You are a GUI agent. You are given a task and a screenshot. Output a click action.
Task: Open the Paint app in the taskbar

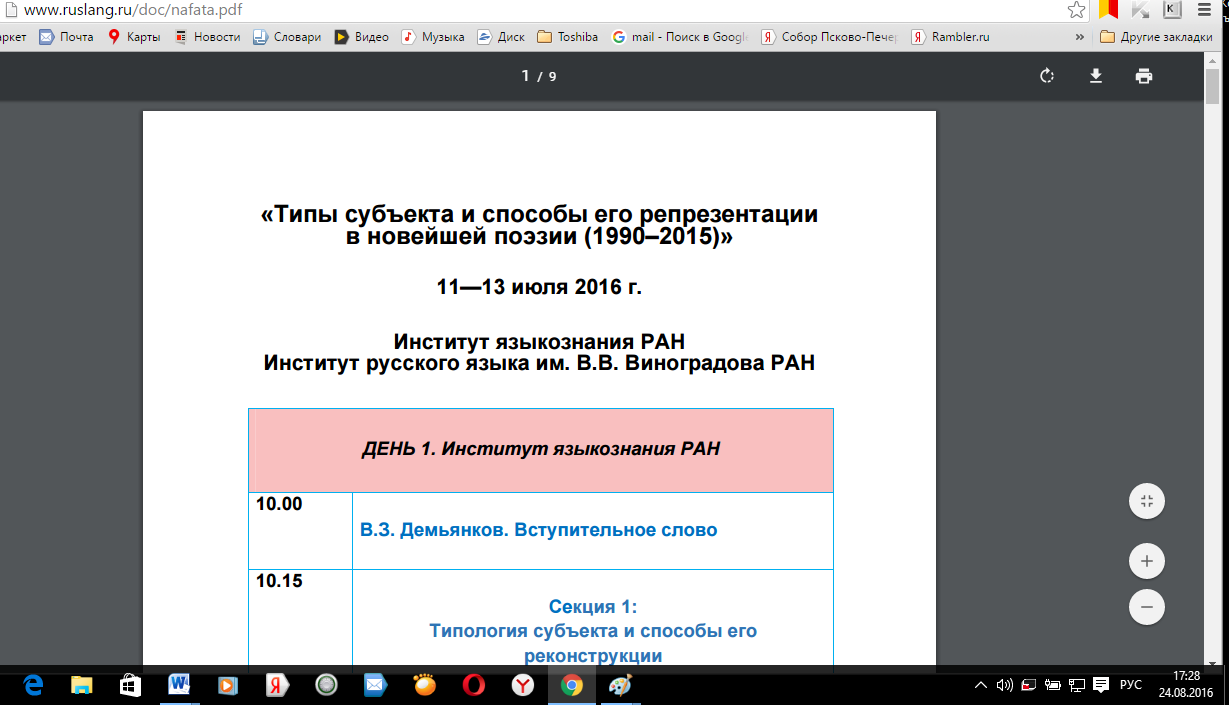pyautogui.click(x=621, y=685)
